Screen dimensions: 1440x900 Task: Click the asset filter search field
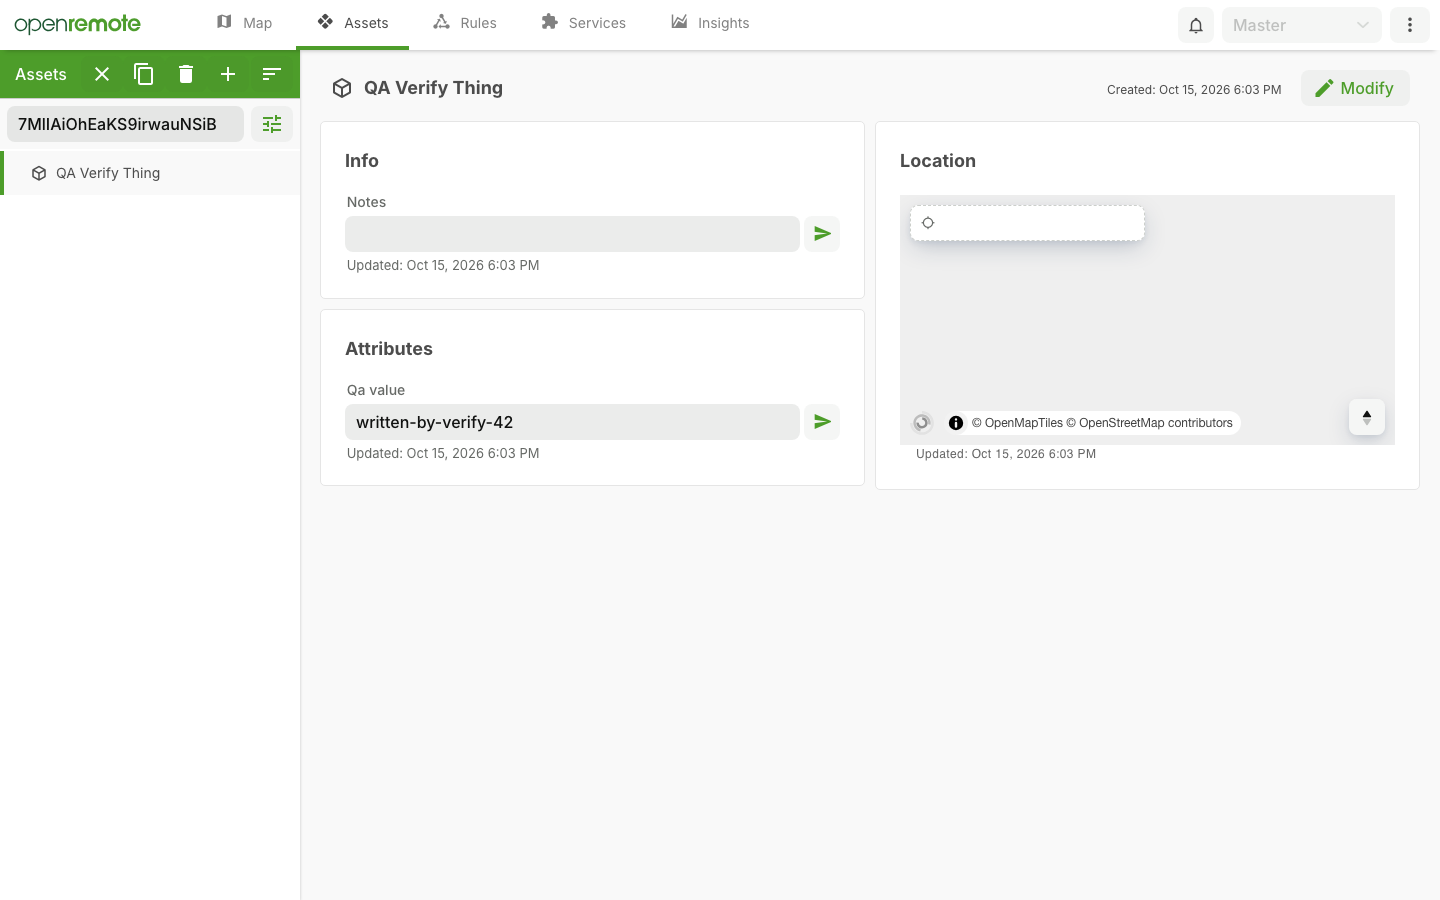[125, 124]
